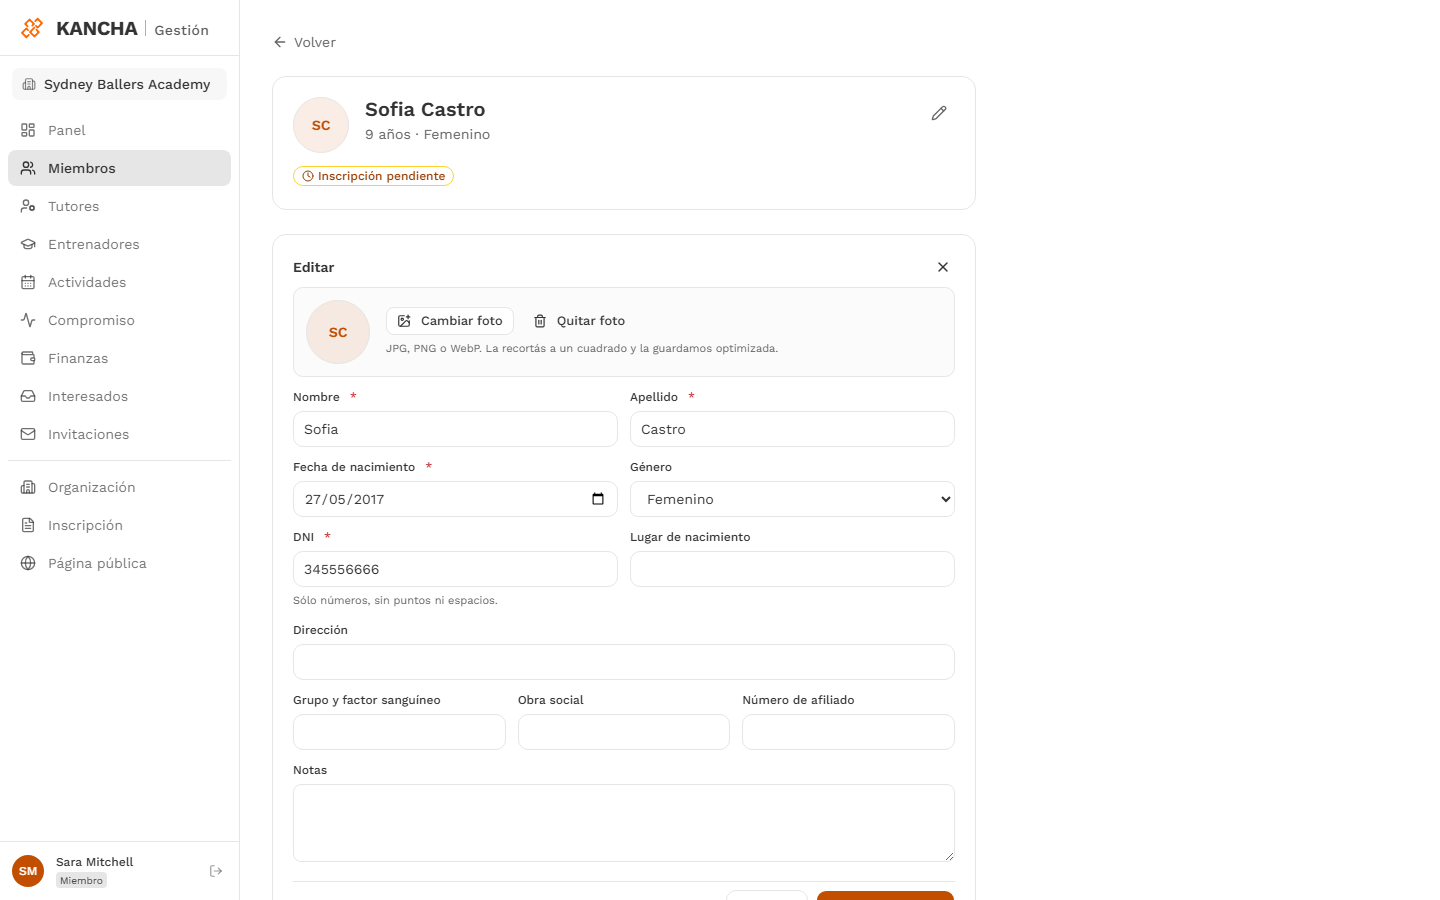
Task: Open Entrenadores in the sidebar
Action: [x=119, y=244]
